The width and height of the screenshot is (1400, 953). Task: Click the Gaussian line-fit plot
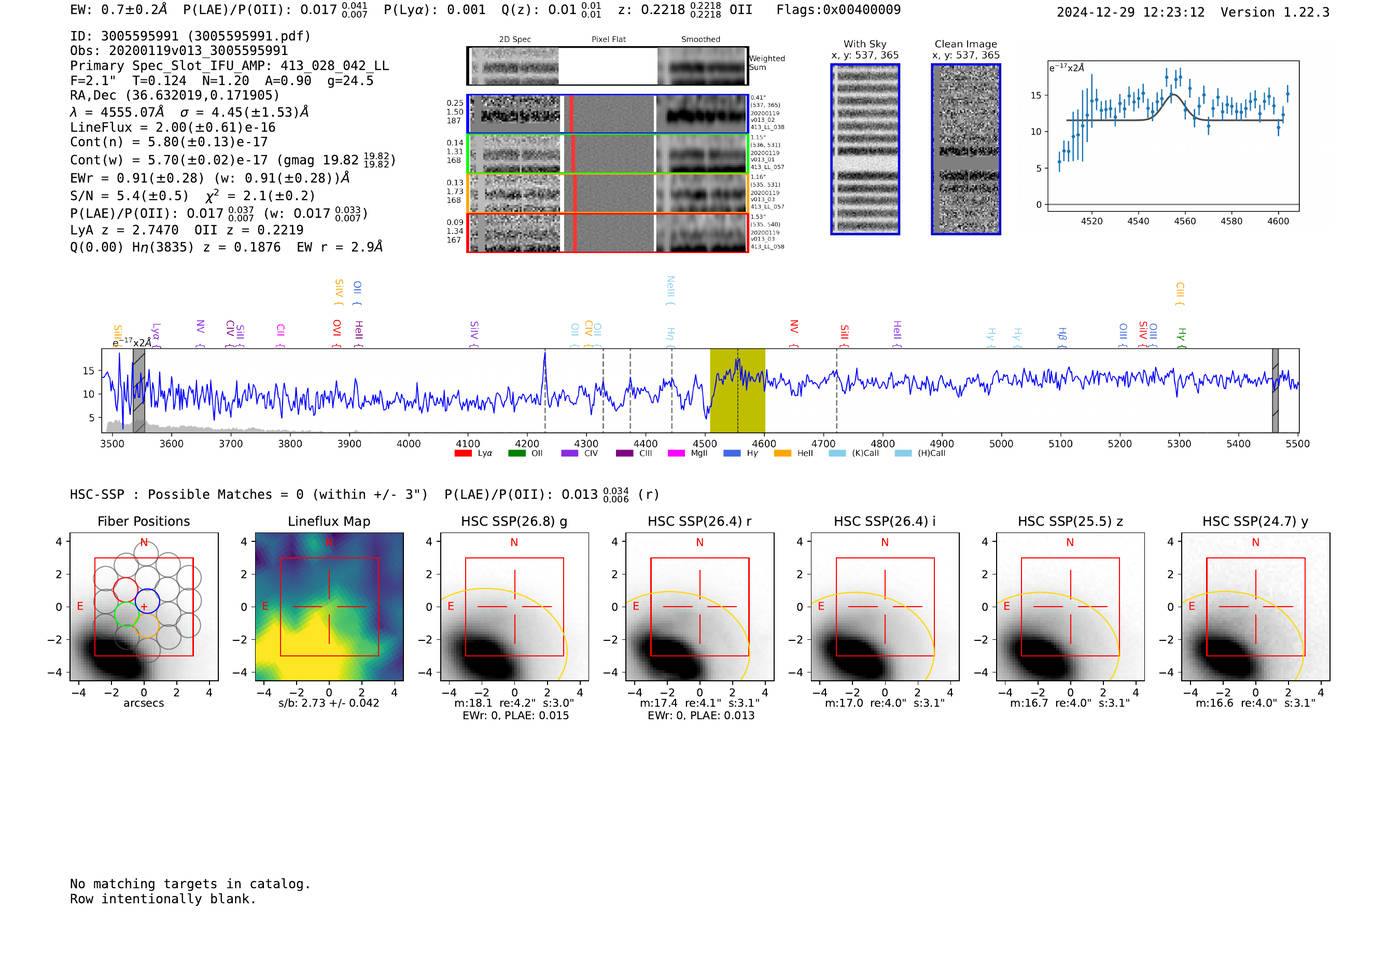coord(1172,136)
